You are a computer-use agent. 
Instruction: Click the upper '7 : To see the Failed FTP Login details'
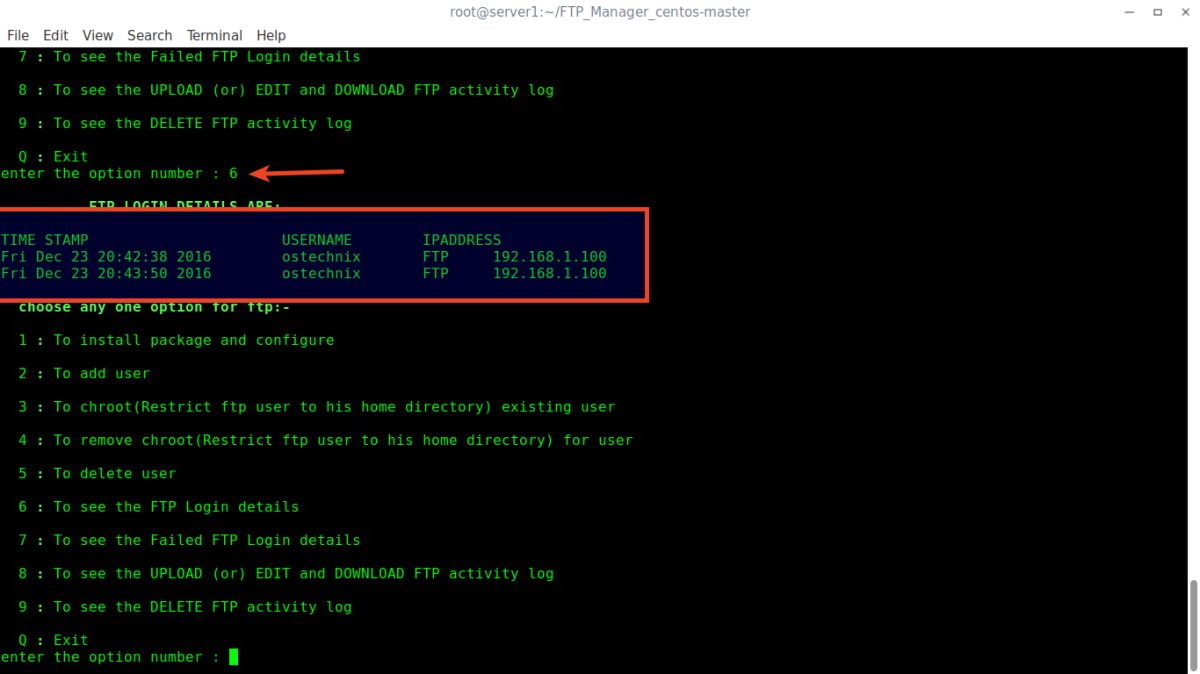(x=189, y=57)
